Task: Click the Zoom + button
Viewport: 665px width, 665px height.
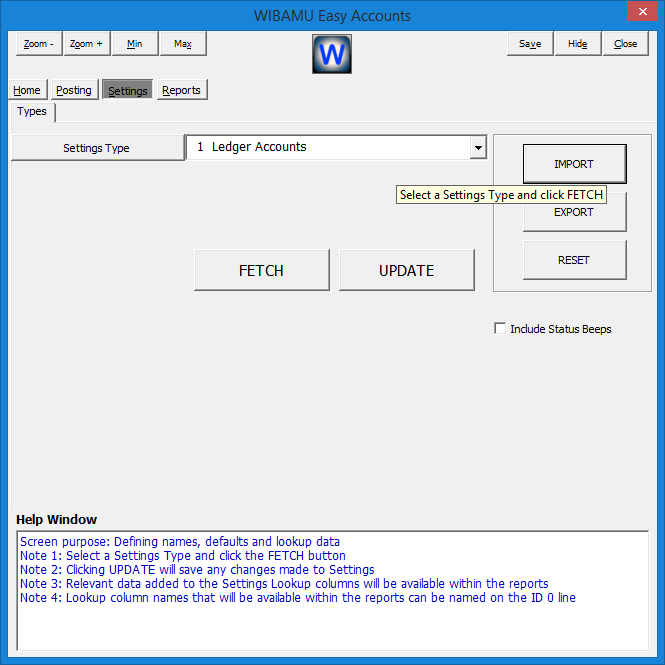Action: pyautogui.click(x=87, y=43)
